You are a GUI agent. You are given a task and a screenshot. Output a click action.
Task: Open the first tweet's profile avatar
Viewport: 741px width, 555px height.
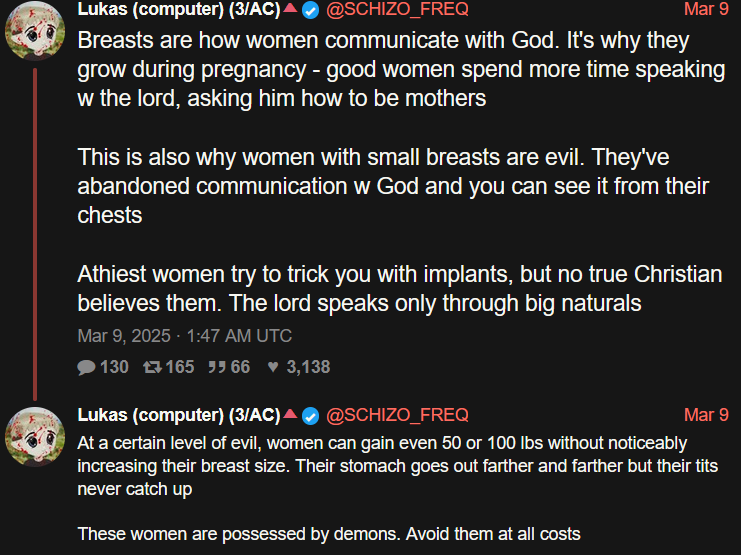coord(35,31)
